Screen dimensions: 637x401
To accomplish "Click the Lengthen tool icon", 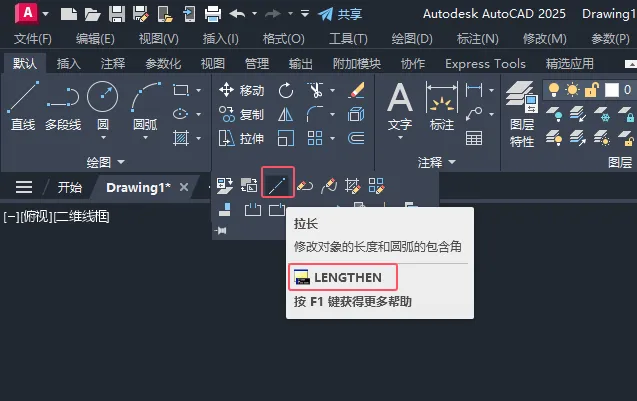I will [x=278, y=186].
